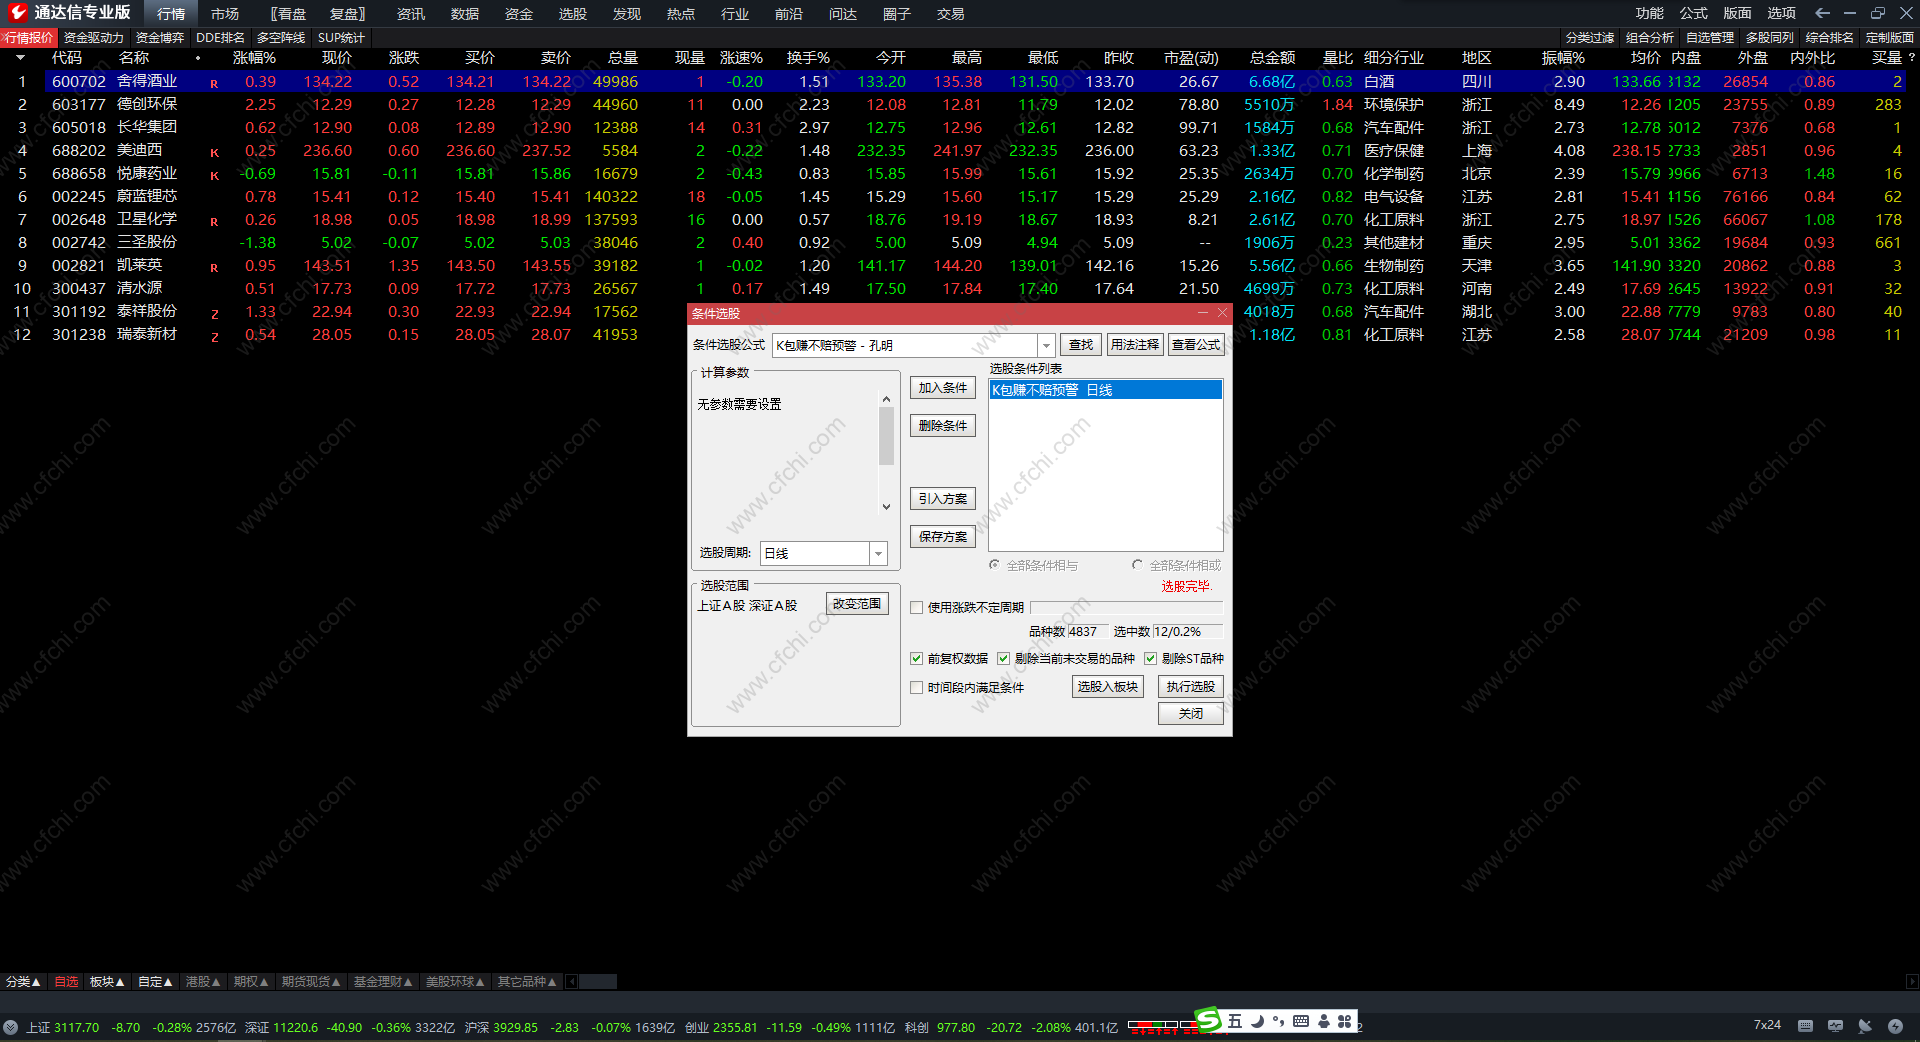Click the 执行选股 button

click(x=1191, y=687)
